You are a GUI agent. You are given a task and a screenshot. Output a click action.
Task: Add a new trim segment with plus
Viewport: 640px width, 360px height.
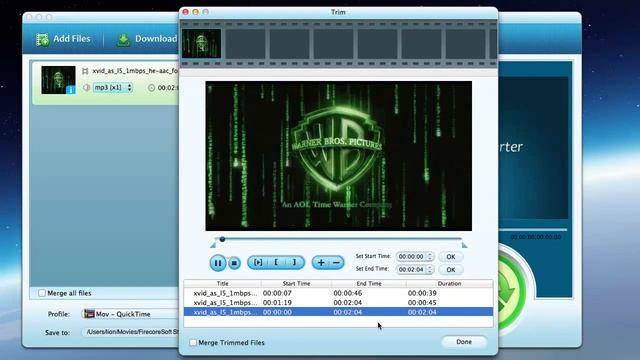click(321, 263)
